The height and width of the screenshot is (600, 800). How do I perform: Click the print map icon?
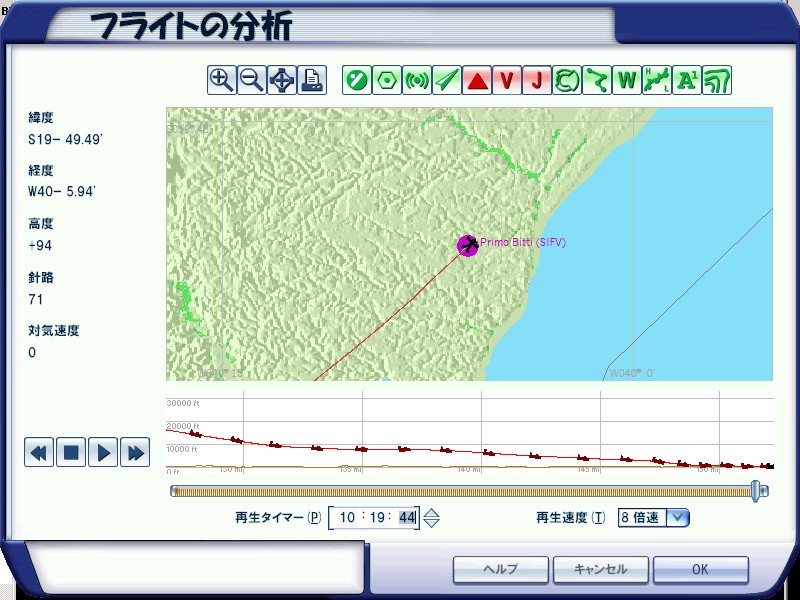click(x=312, y=80)
